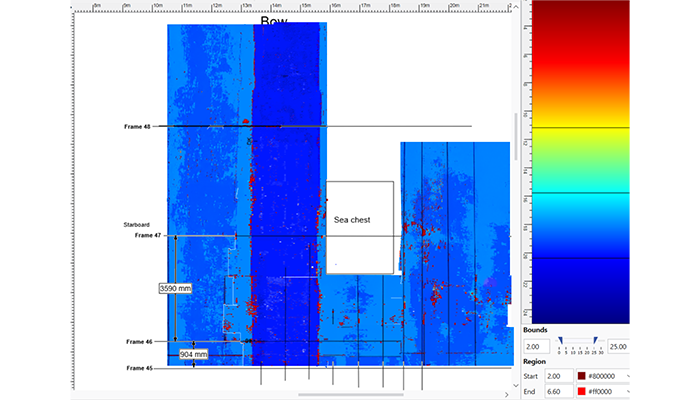Click the horizontal scrollbar right arrow
700x400 pixels.
(x=507, y=395)
